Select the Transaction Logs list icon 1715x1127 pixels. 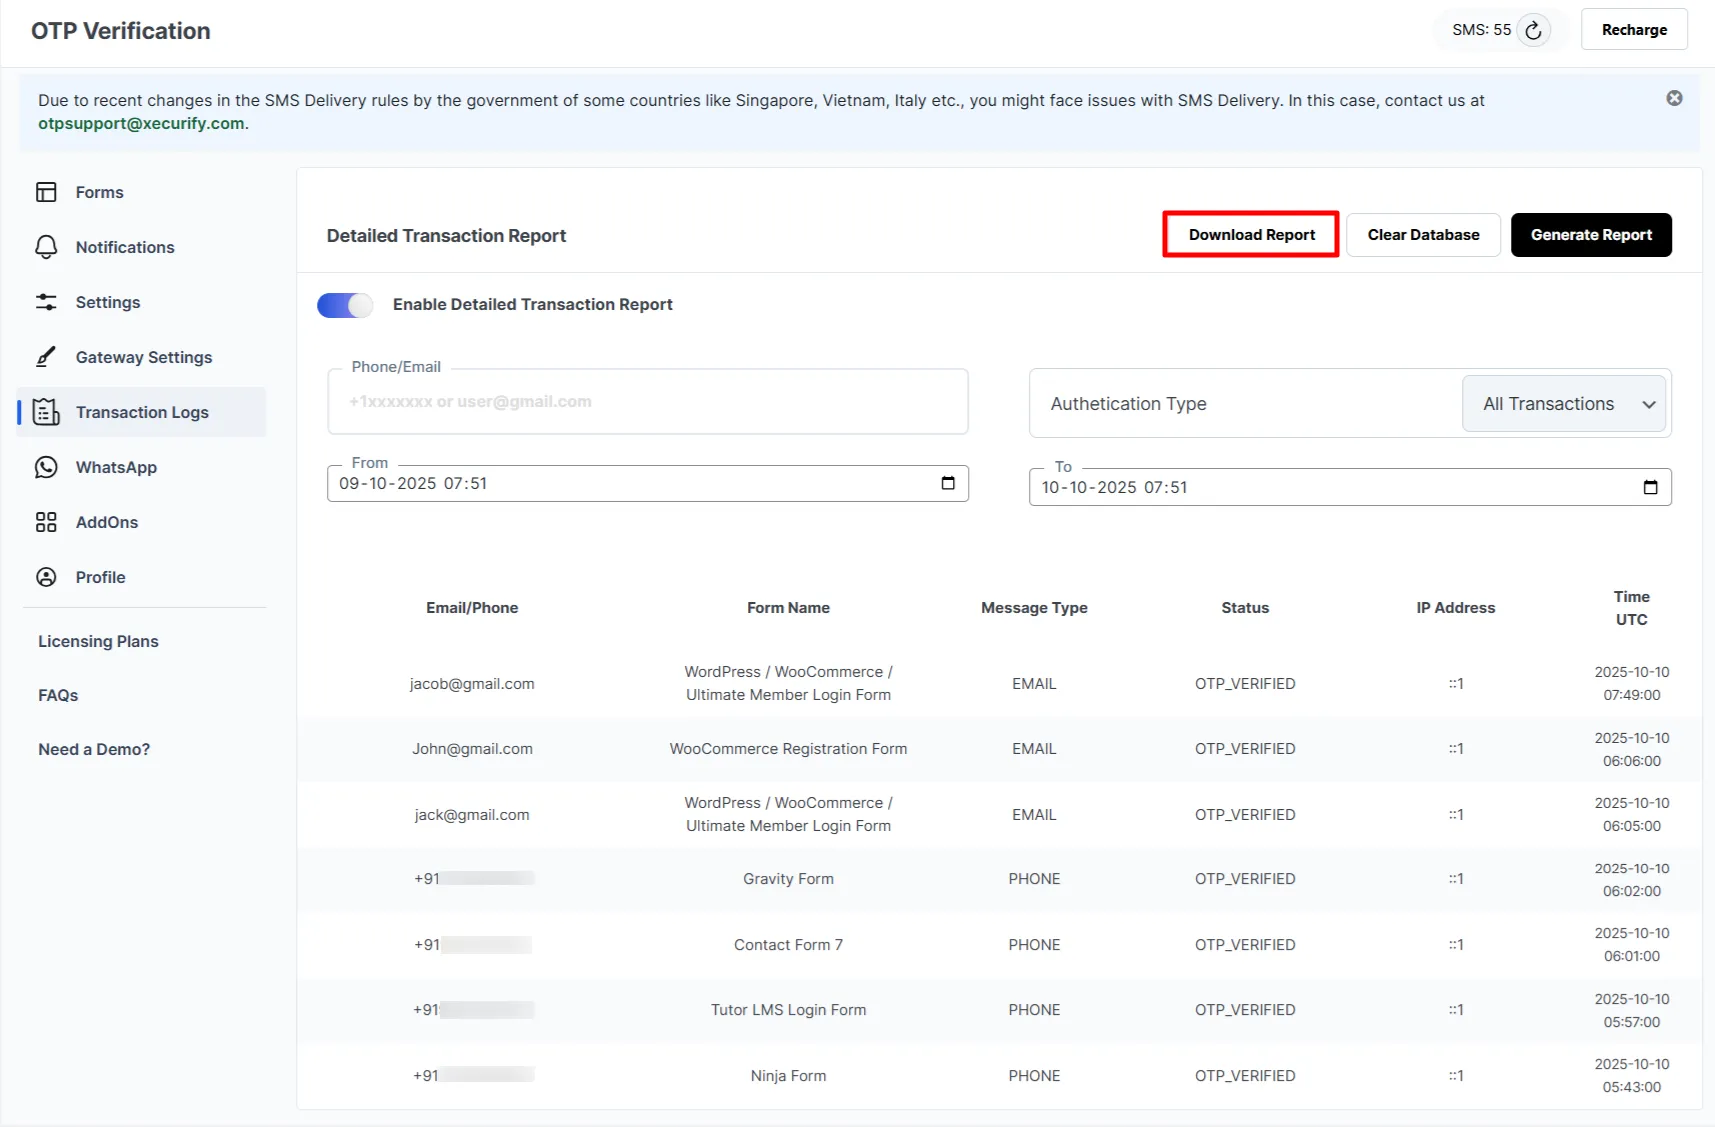(47, 412)
